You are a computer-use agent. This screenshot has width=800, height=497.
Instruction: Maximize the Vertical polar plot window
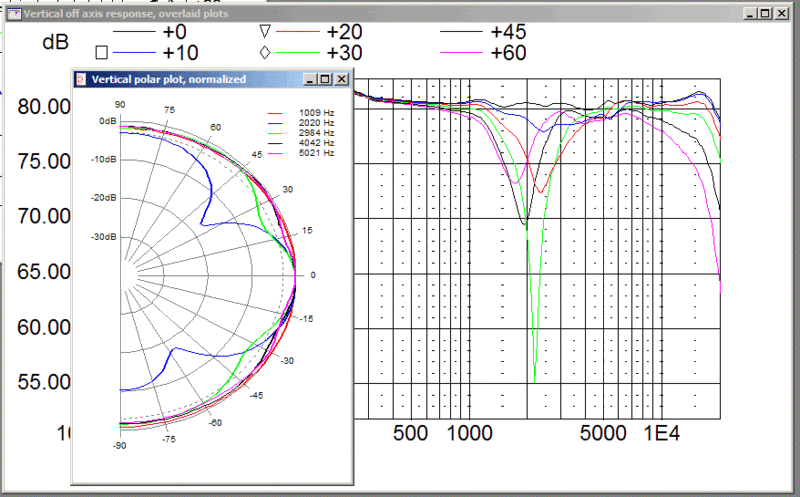coord(325,79)
